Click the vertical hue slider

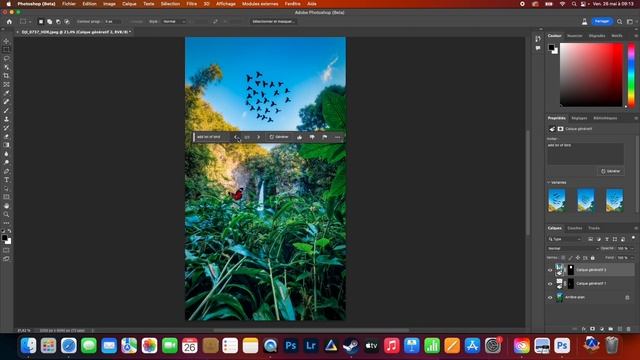click(x=631, y=75)
